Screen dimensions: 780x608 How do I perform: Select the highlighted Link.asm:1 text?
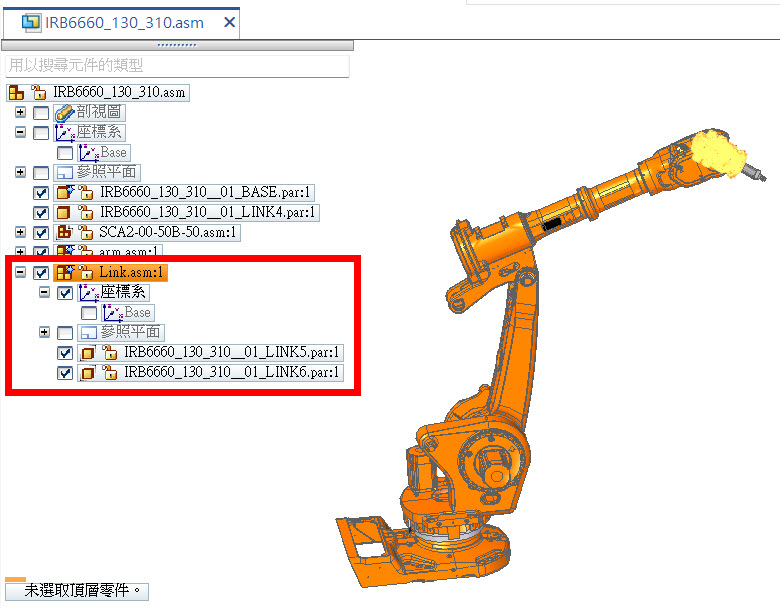pyautogui.click(x=131, y=272)
